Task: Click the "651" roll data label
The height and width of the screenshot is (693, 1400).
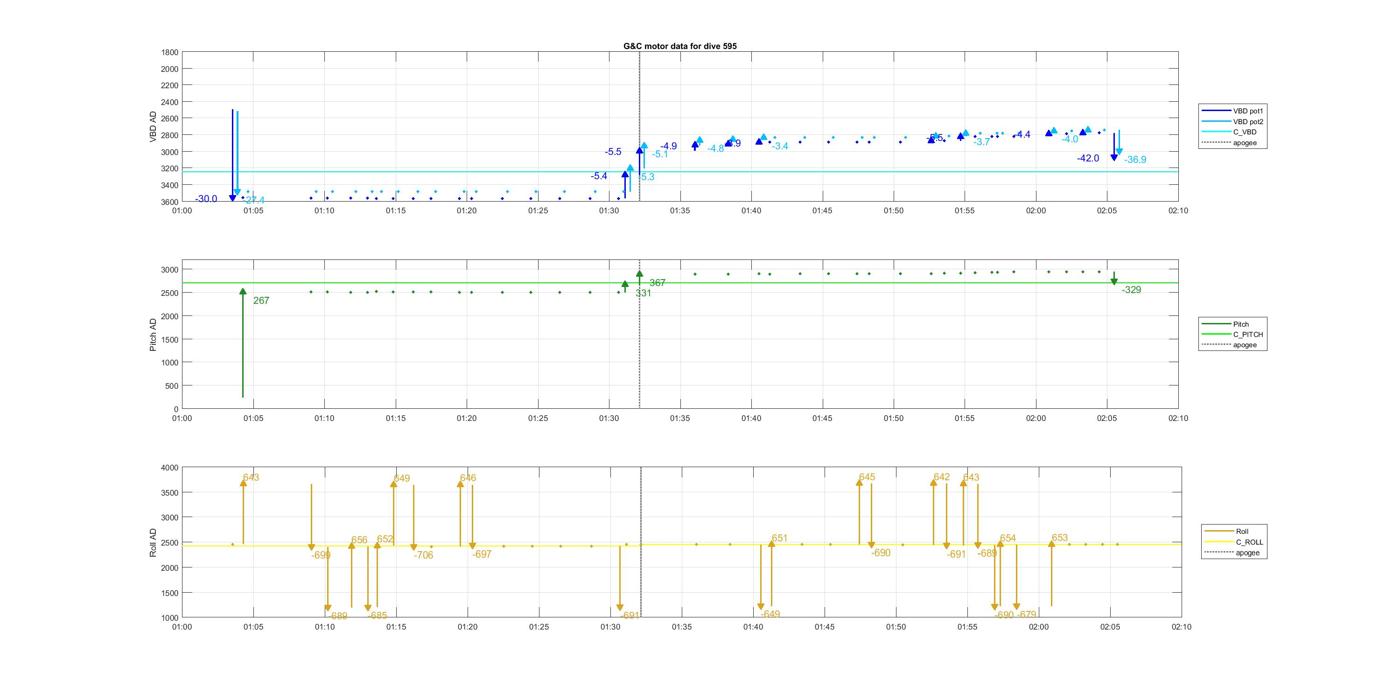Action: point(779,538)
